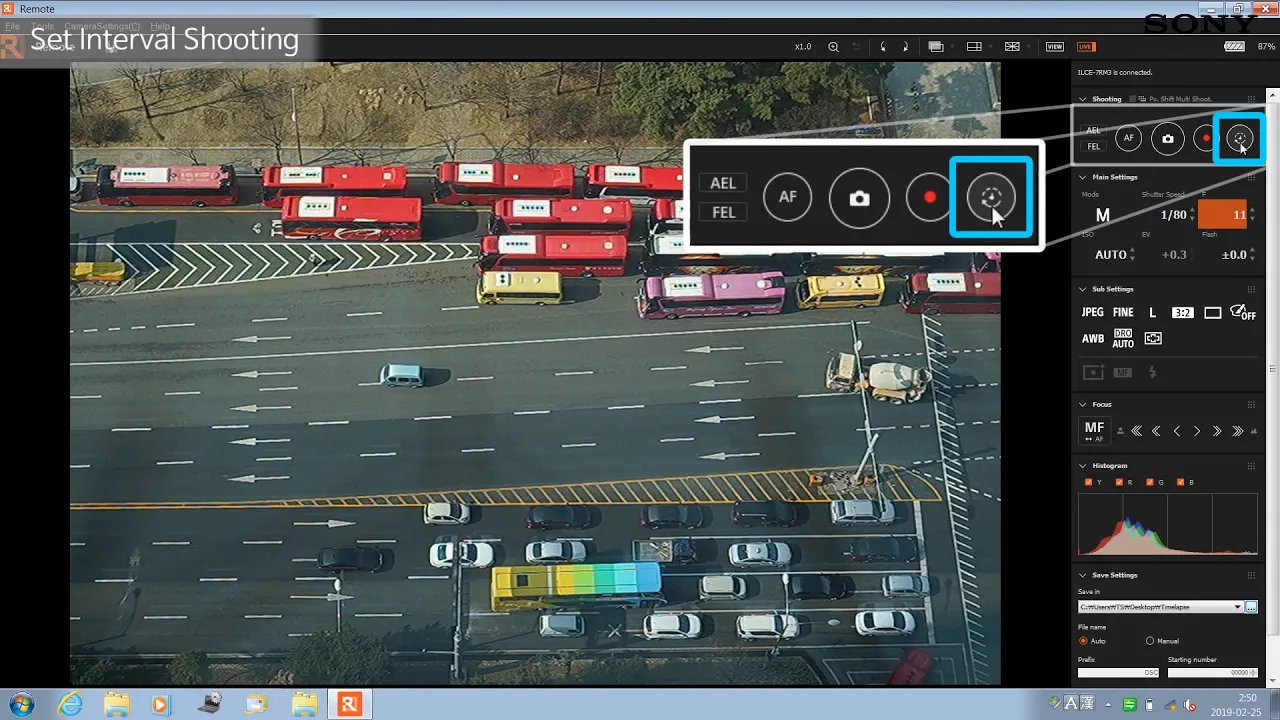
Task: Uncheck the B histogram channel
Action: pos(1180,482)
